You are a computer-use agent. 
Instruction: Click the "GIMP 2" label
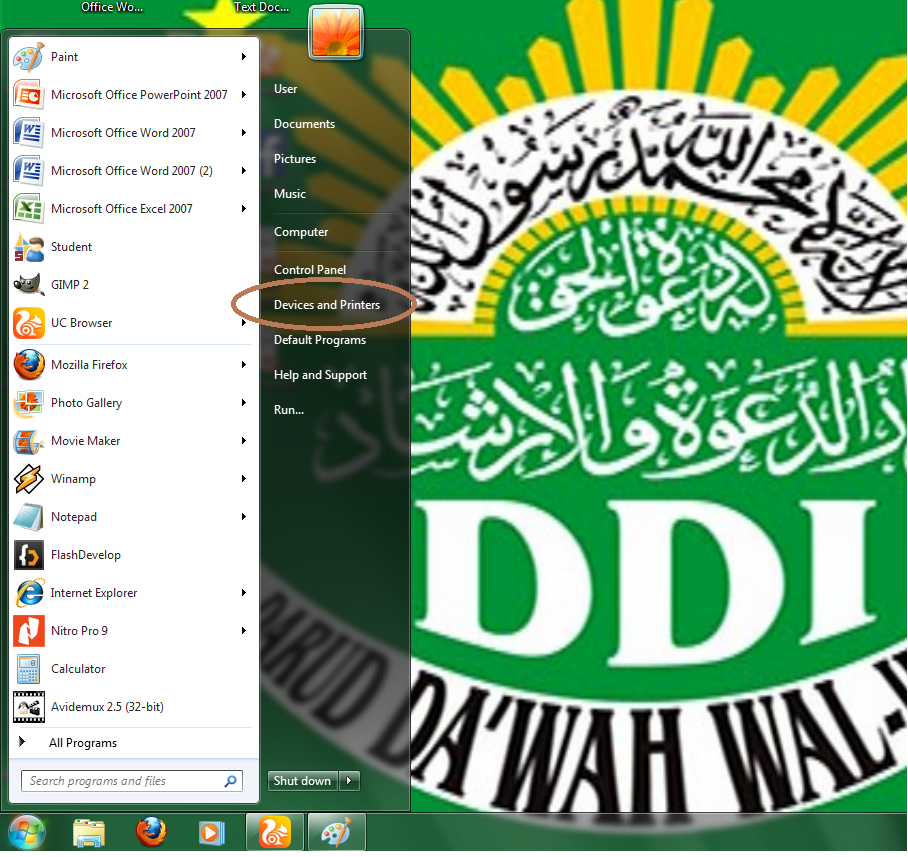[x=69, y=285]
